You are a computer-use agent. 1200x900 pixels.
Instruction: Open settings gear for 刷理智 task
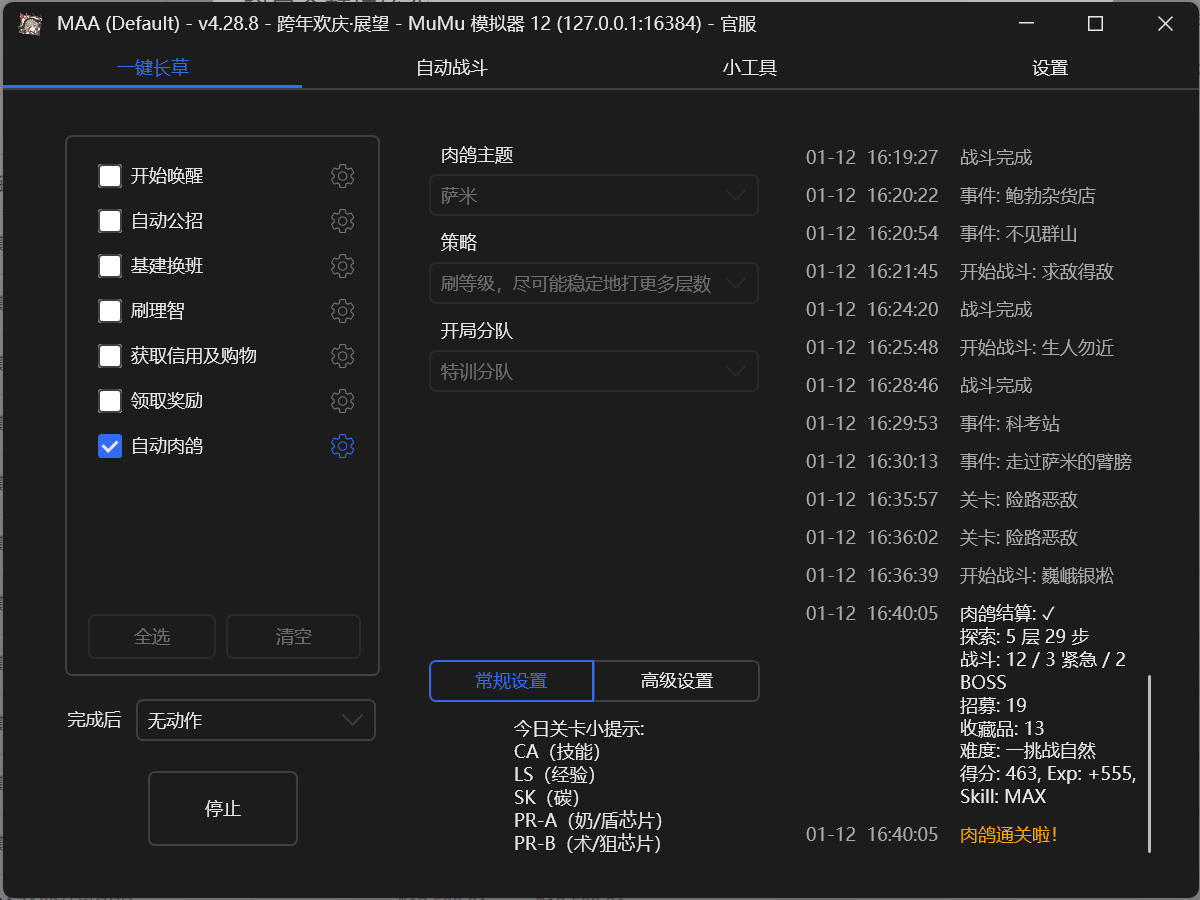point(342,311)
